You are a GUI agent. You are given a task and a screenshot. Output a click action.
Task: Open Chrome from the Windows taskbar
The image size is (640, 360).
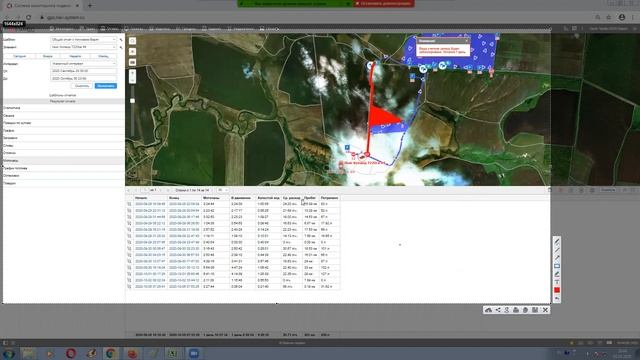[111, 353]
